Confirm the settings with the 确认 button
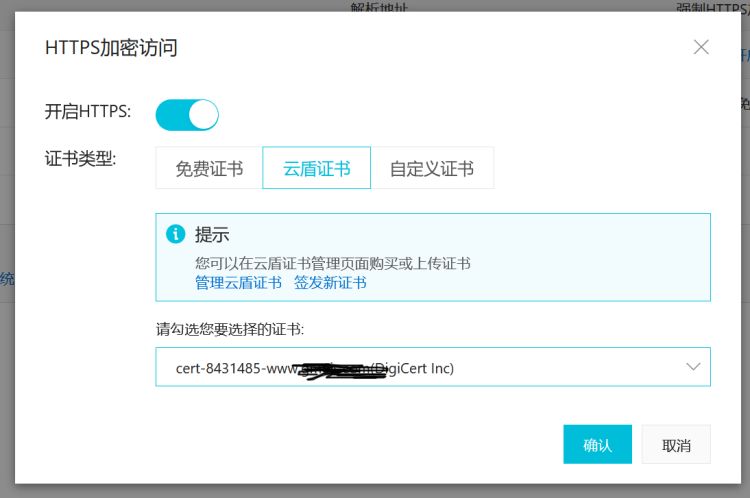The height and width of the screenshot is (498, 750). 597,444
